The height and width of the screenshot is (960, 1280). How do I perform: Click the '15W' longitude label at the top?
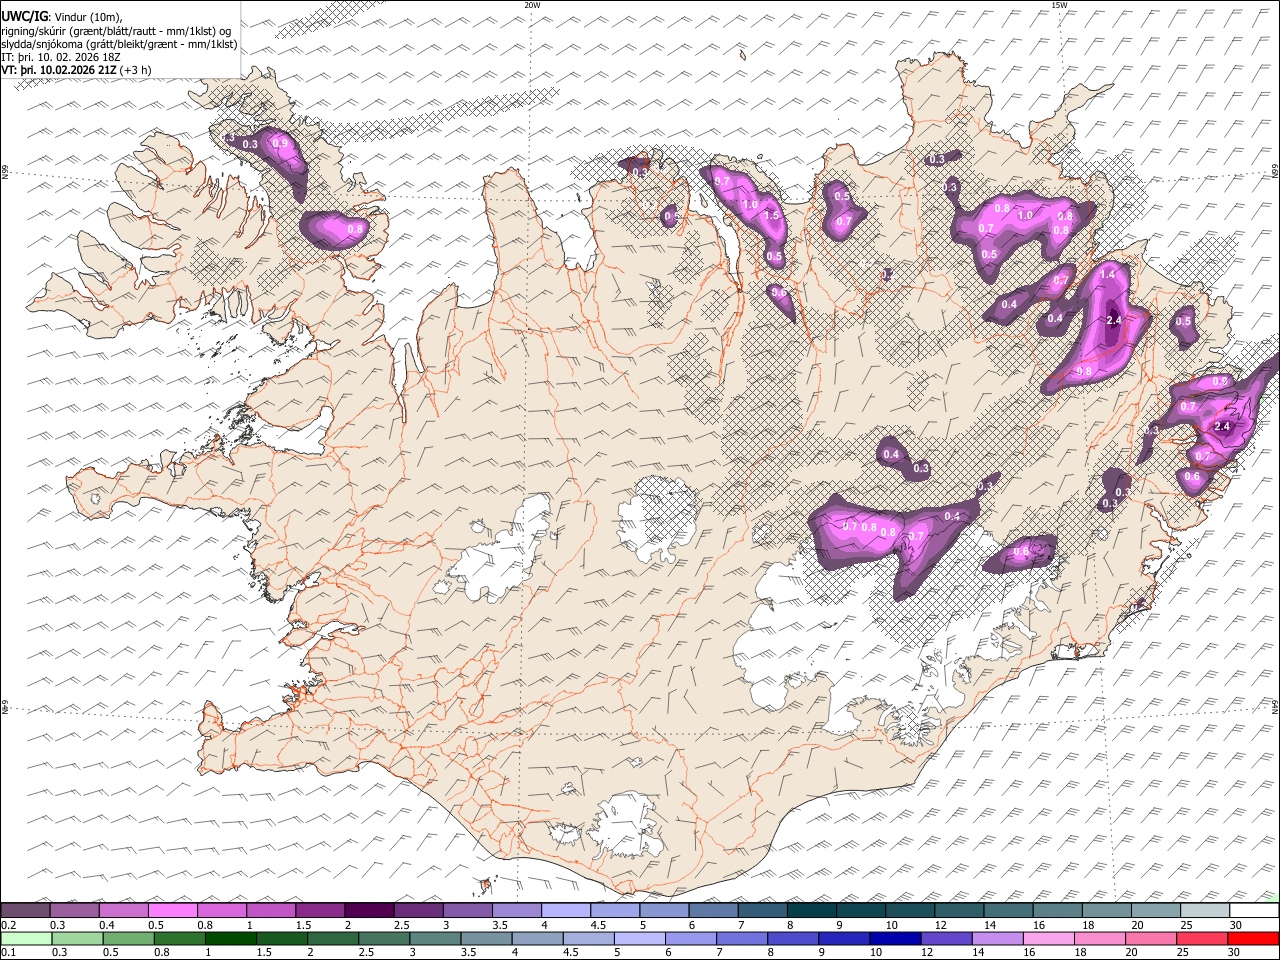point(1060,5)
